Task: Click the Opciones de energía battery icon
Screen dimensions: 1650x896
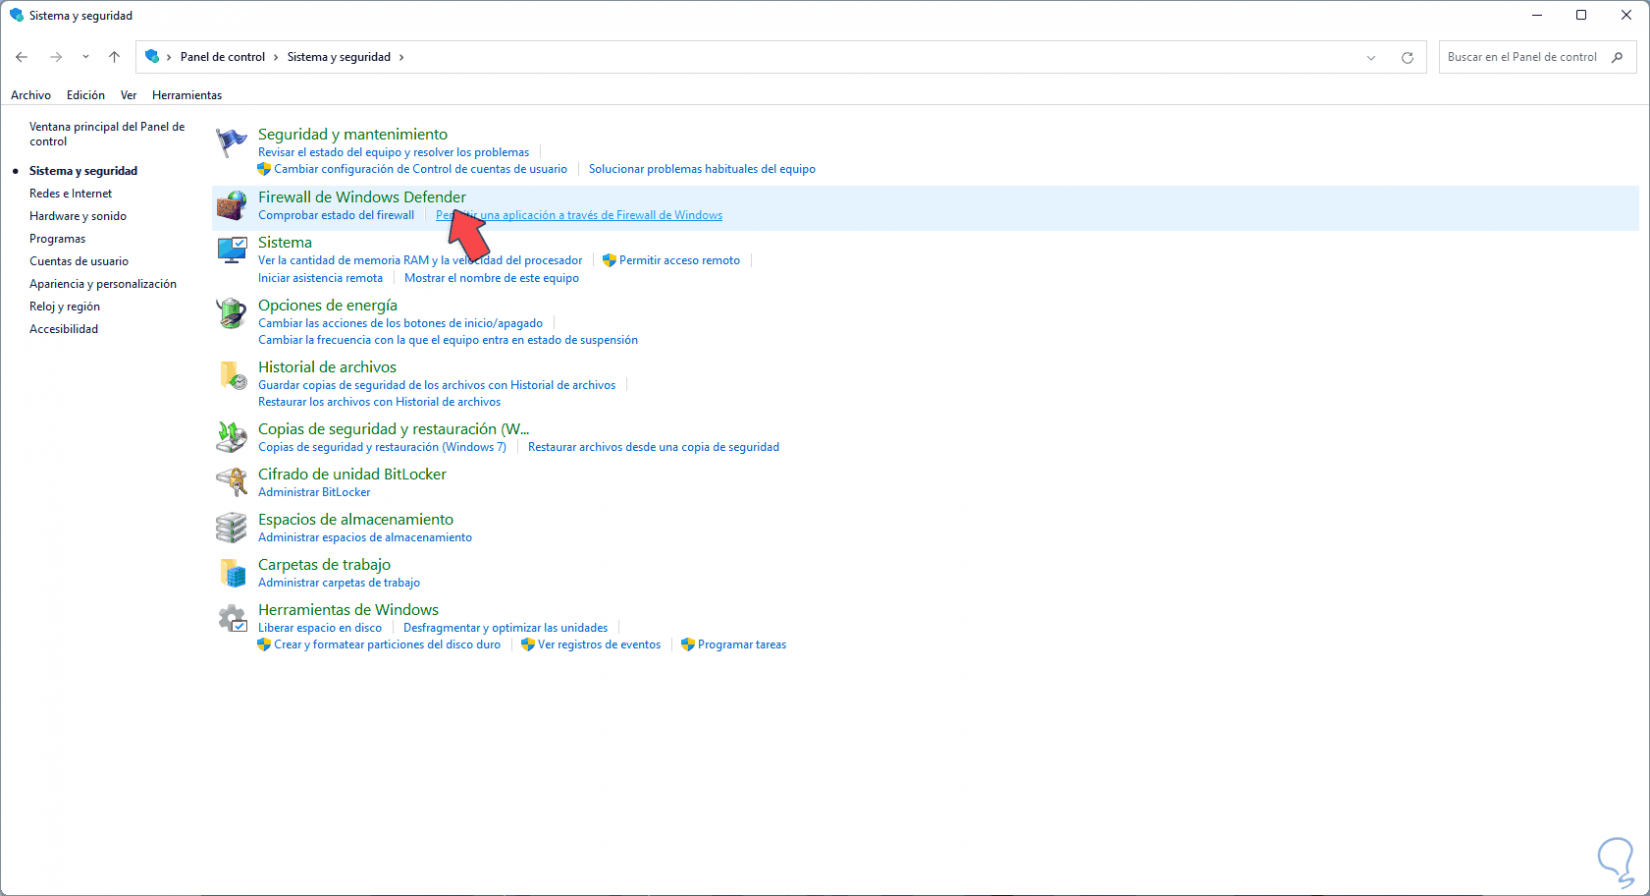Action: point(232,314)
